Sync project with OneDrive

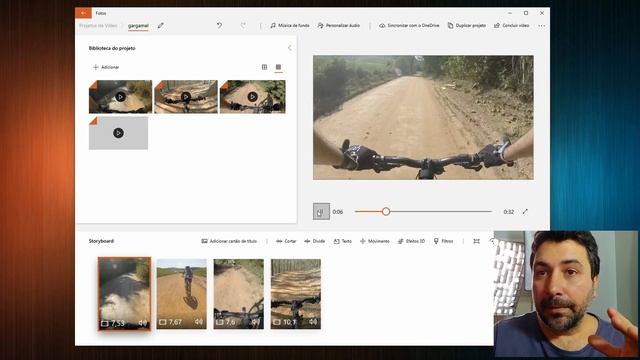(409, 25)
